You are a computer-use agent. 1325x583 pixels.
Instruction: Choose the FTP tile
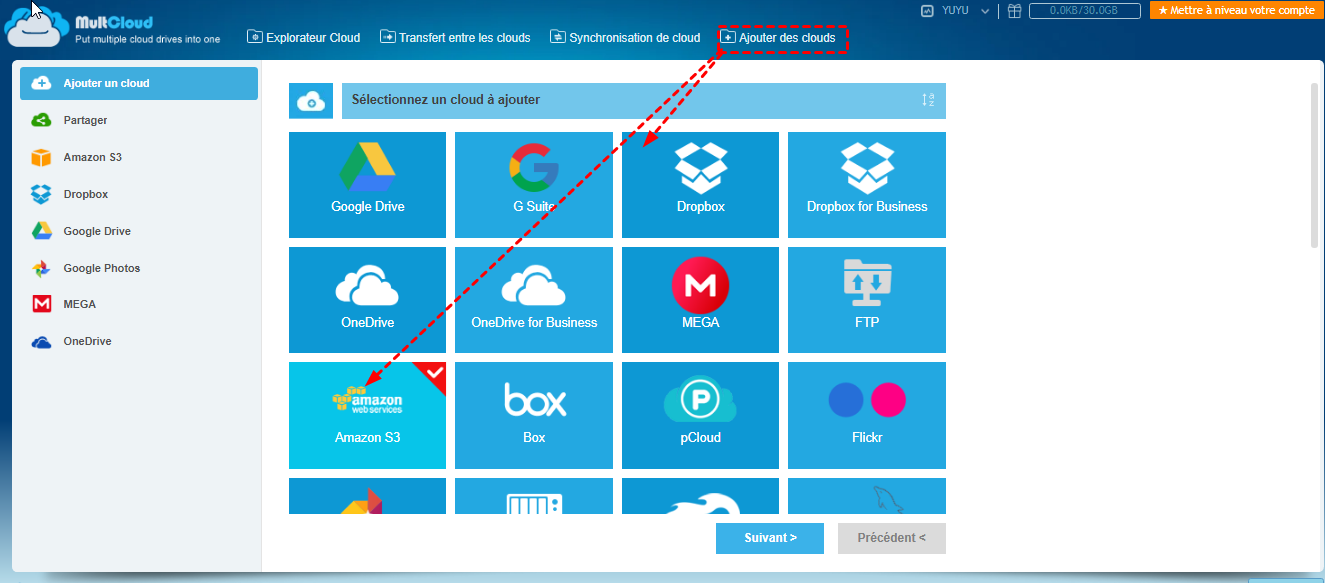click(x=867, y=300)
